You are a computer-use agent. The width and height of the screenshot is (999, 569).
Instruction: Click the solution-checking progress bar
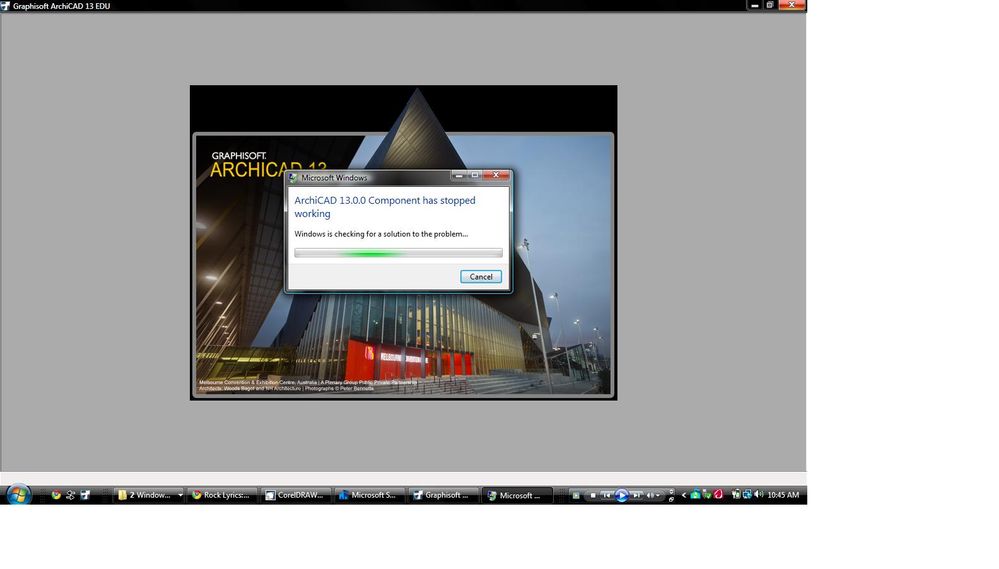pyautogui.click(x=398, y=253)
